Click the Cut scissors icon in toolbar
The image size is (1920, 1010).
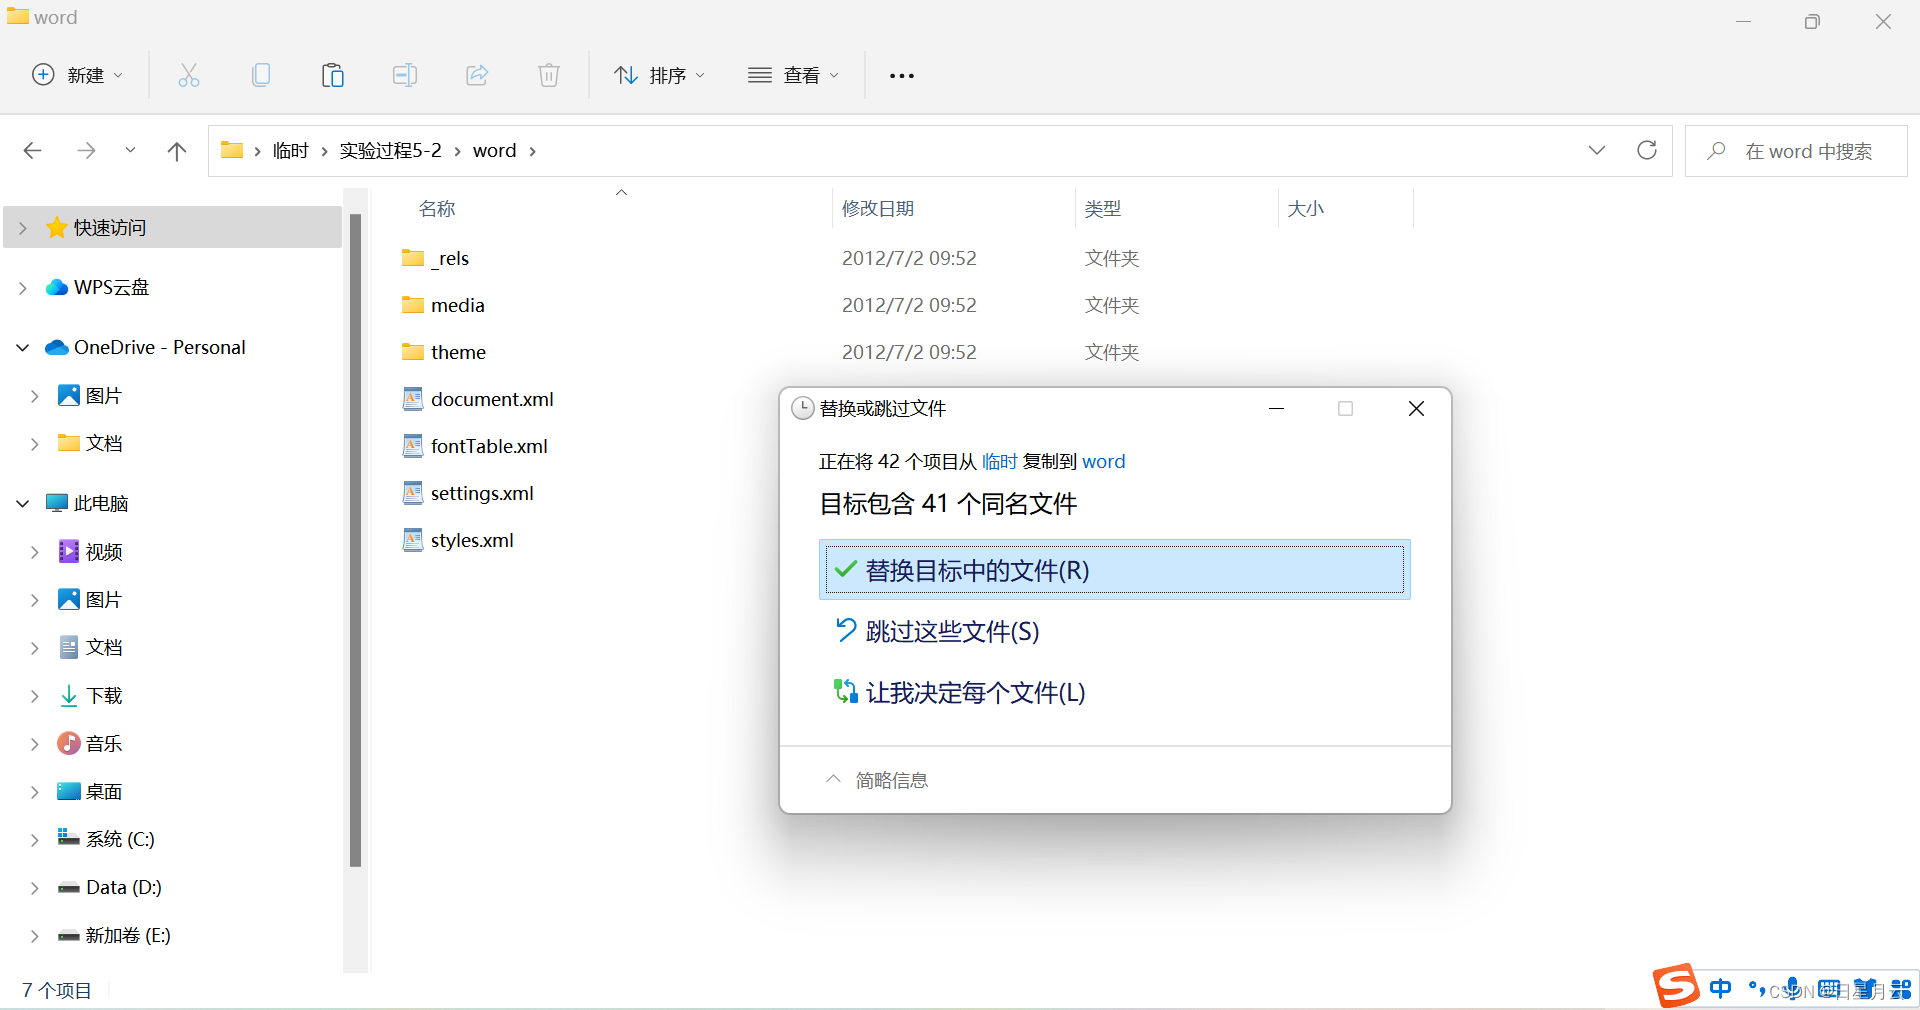[x=189, y=75]
